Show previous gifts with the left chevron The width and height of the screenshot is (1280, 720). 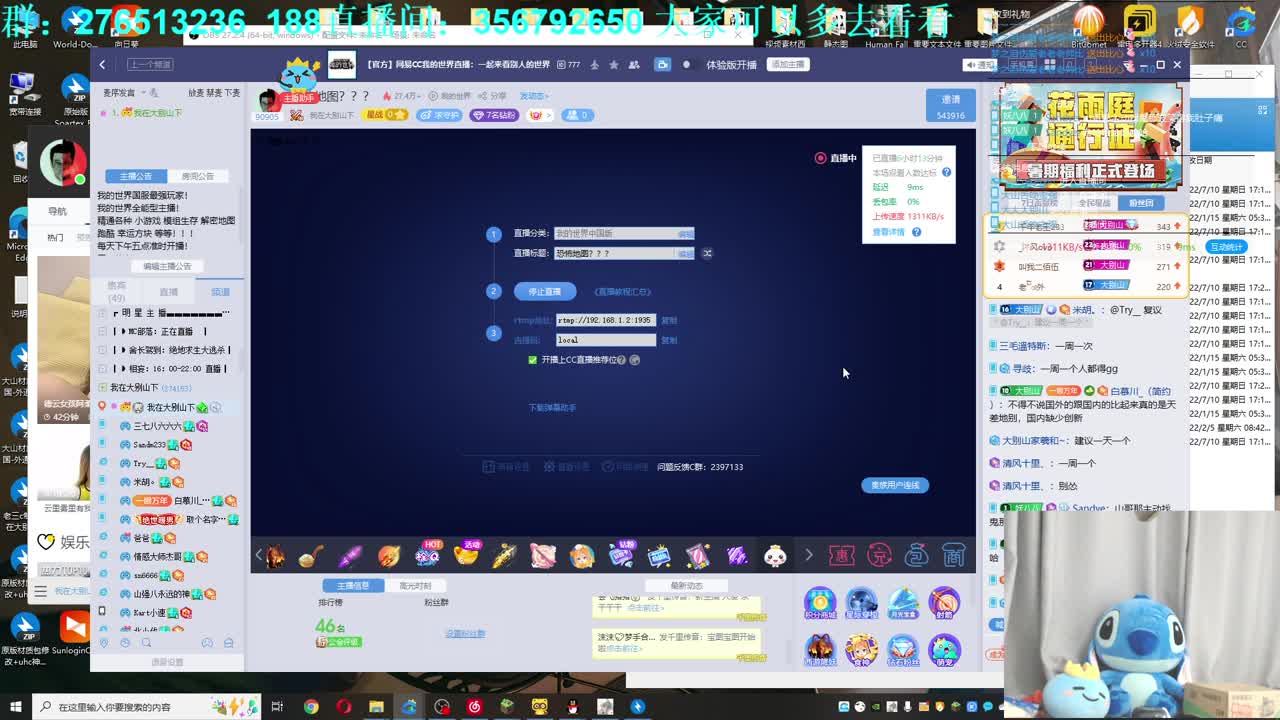[259, 555]
